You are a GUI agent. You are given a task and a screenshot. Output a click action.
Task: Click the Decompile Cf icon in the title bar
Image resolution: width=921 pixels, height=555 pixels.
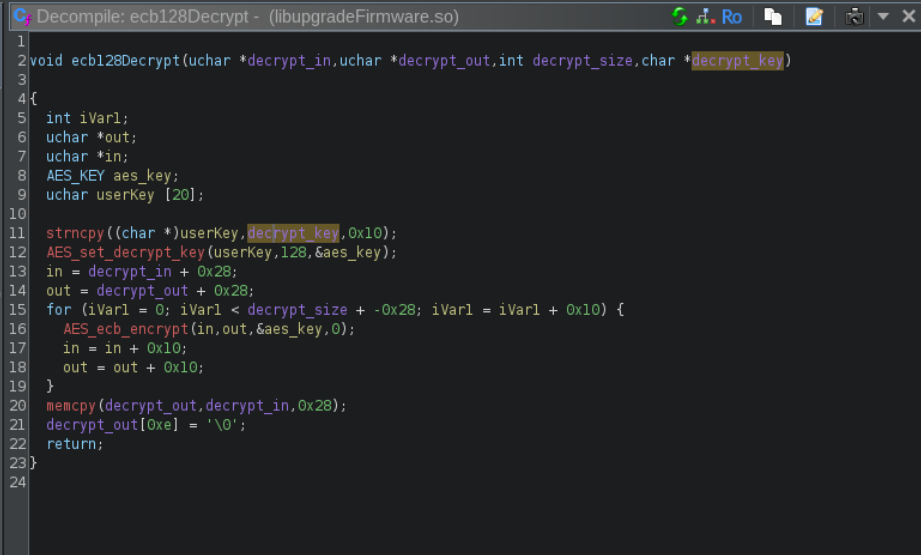pyautogui.click(x=22, y=16)
